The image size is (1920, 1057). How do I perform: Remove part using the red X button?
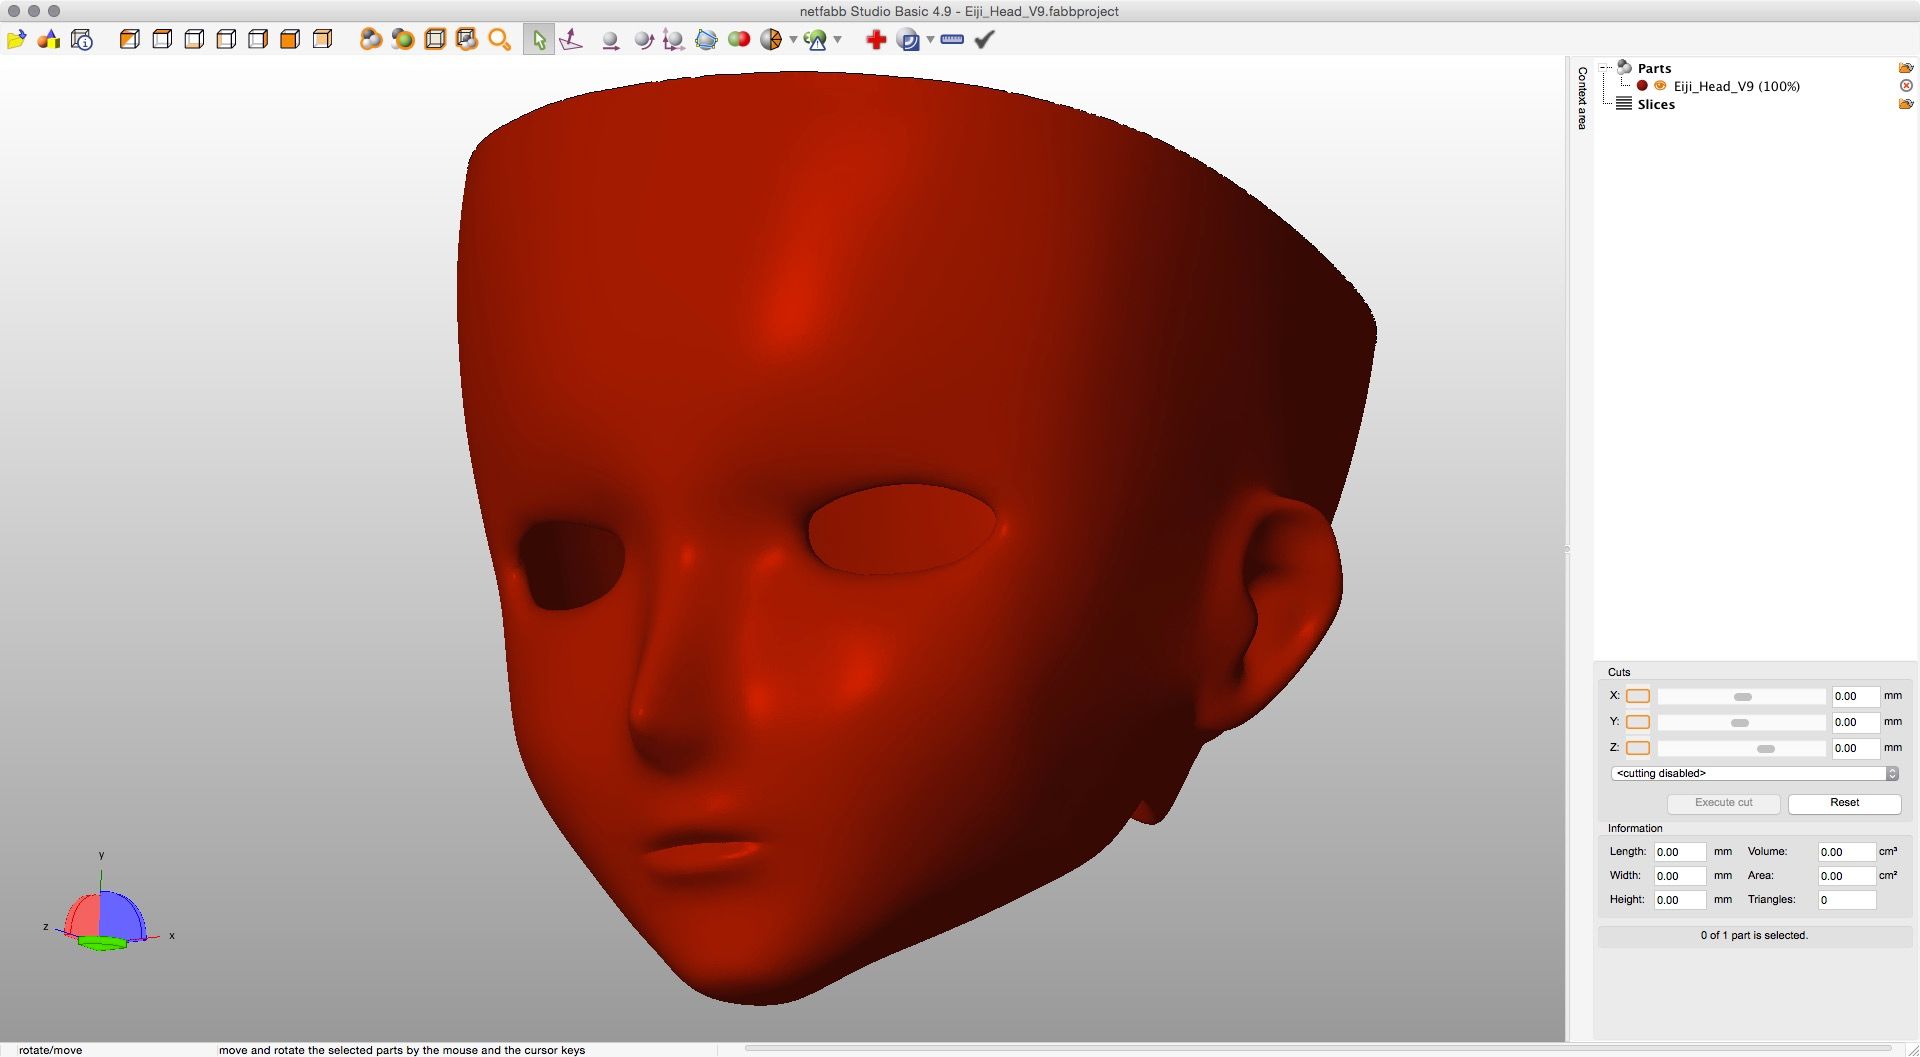click(x=1906, y=86)
